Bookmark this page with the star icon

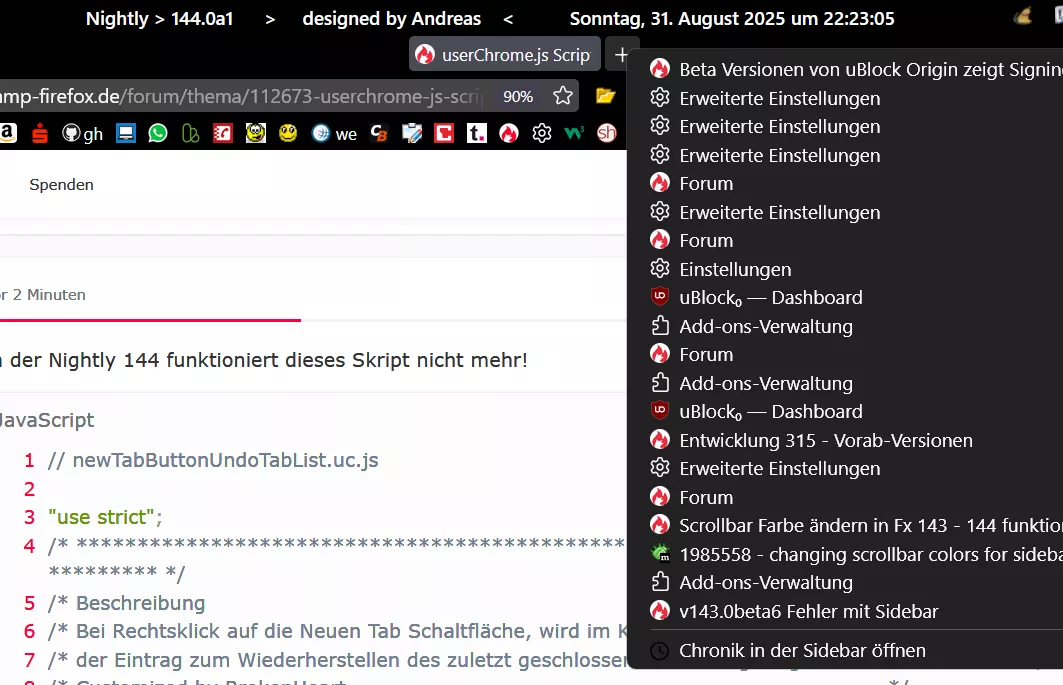563,96
